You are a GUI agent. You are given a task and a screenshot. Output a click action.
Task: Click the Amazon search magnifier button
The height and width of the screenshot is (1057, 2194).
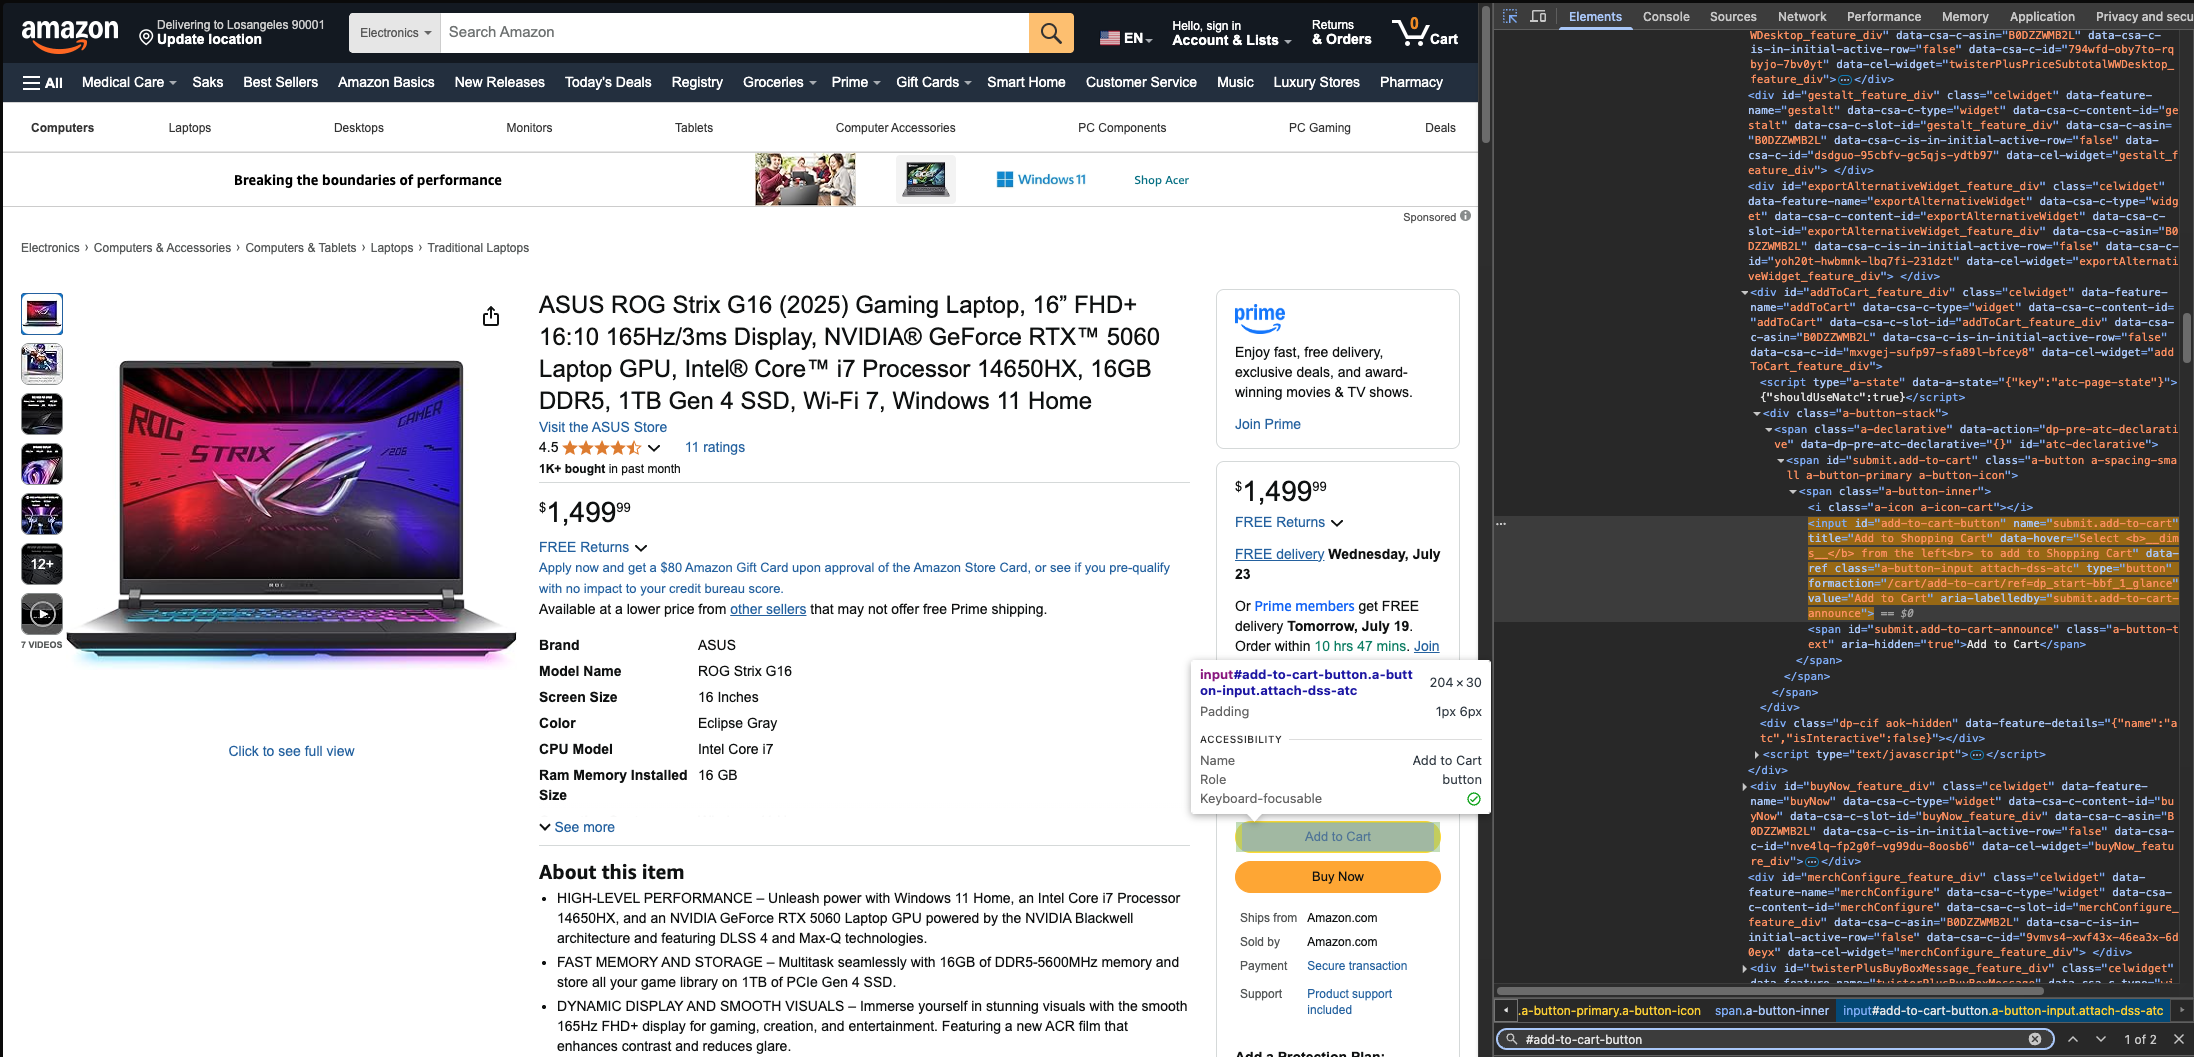point(1050,33)
